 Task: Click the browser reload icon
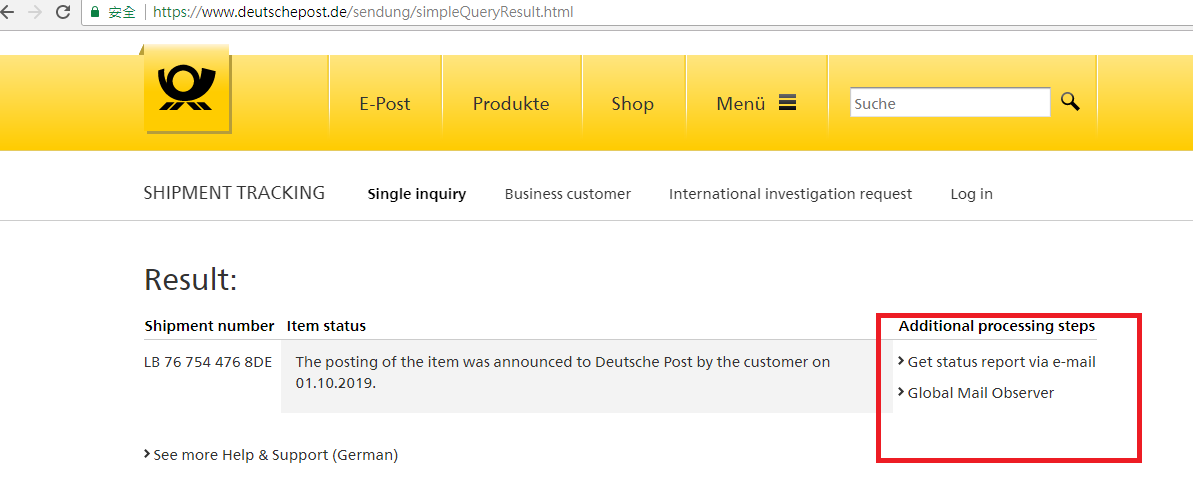pos(63,11)
